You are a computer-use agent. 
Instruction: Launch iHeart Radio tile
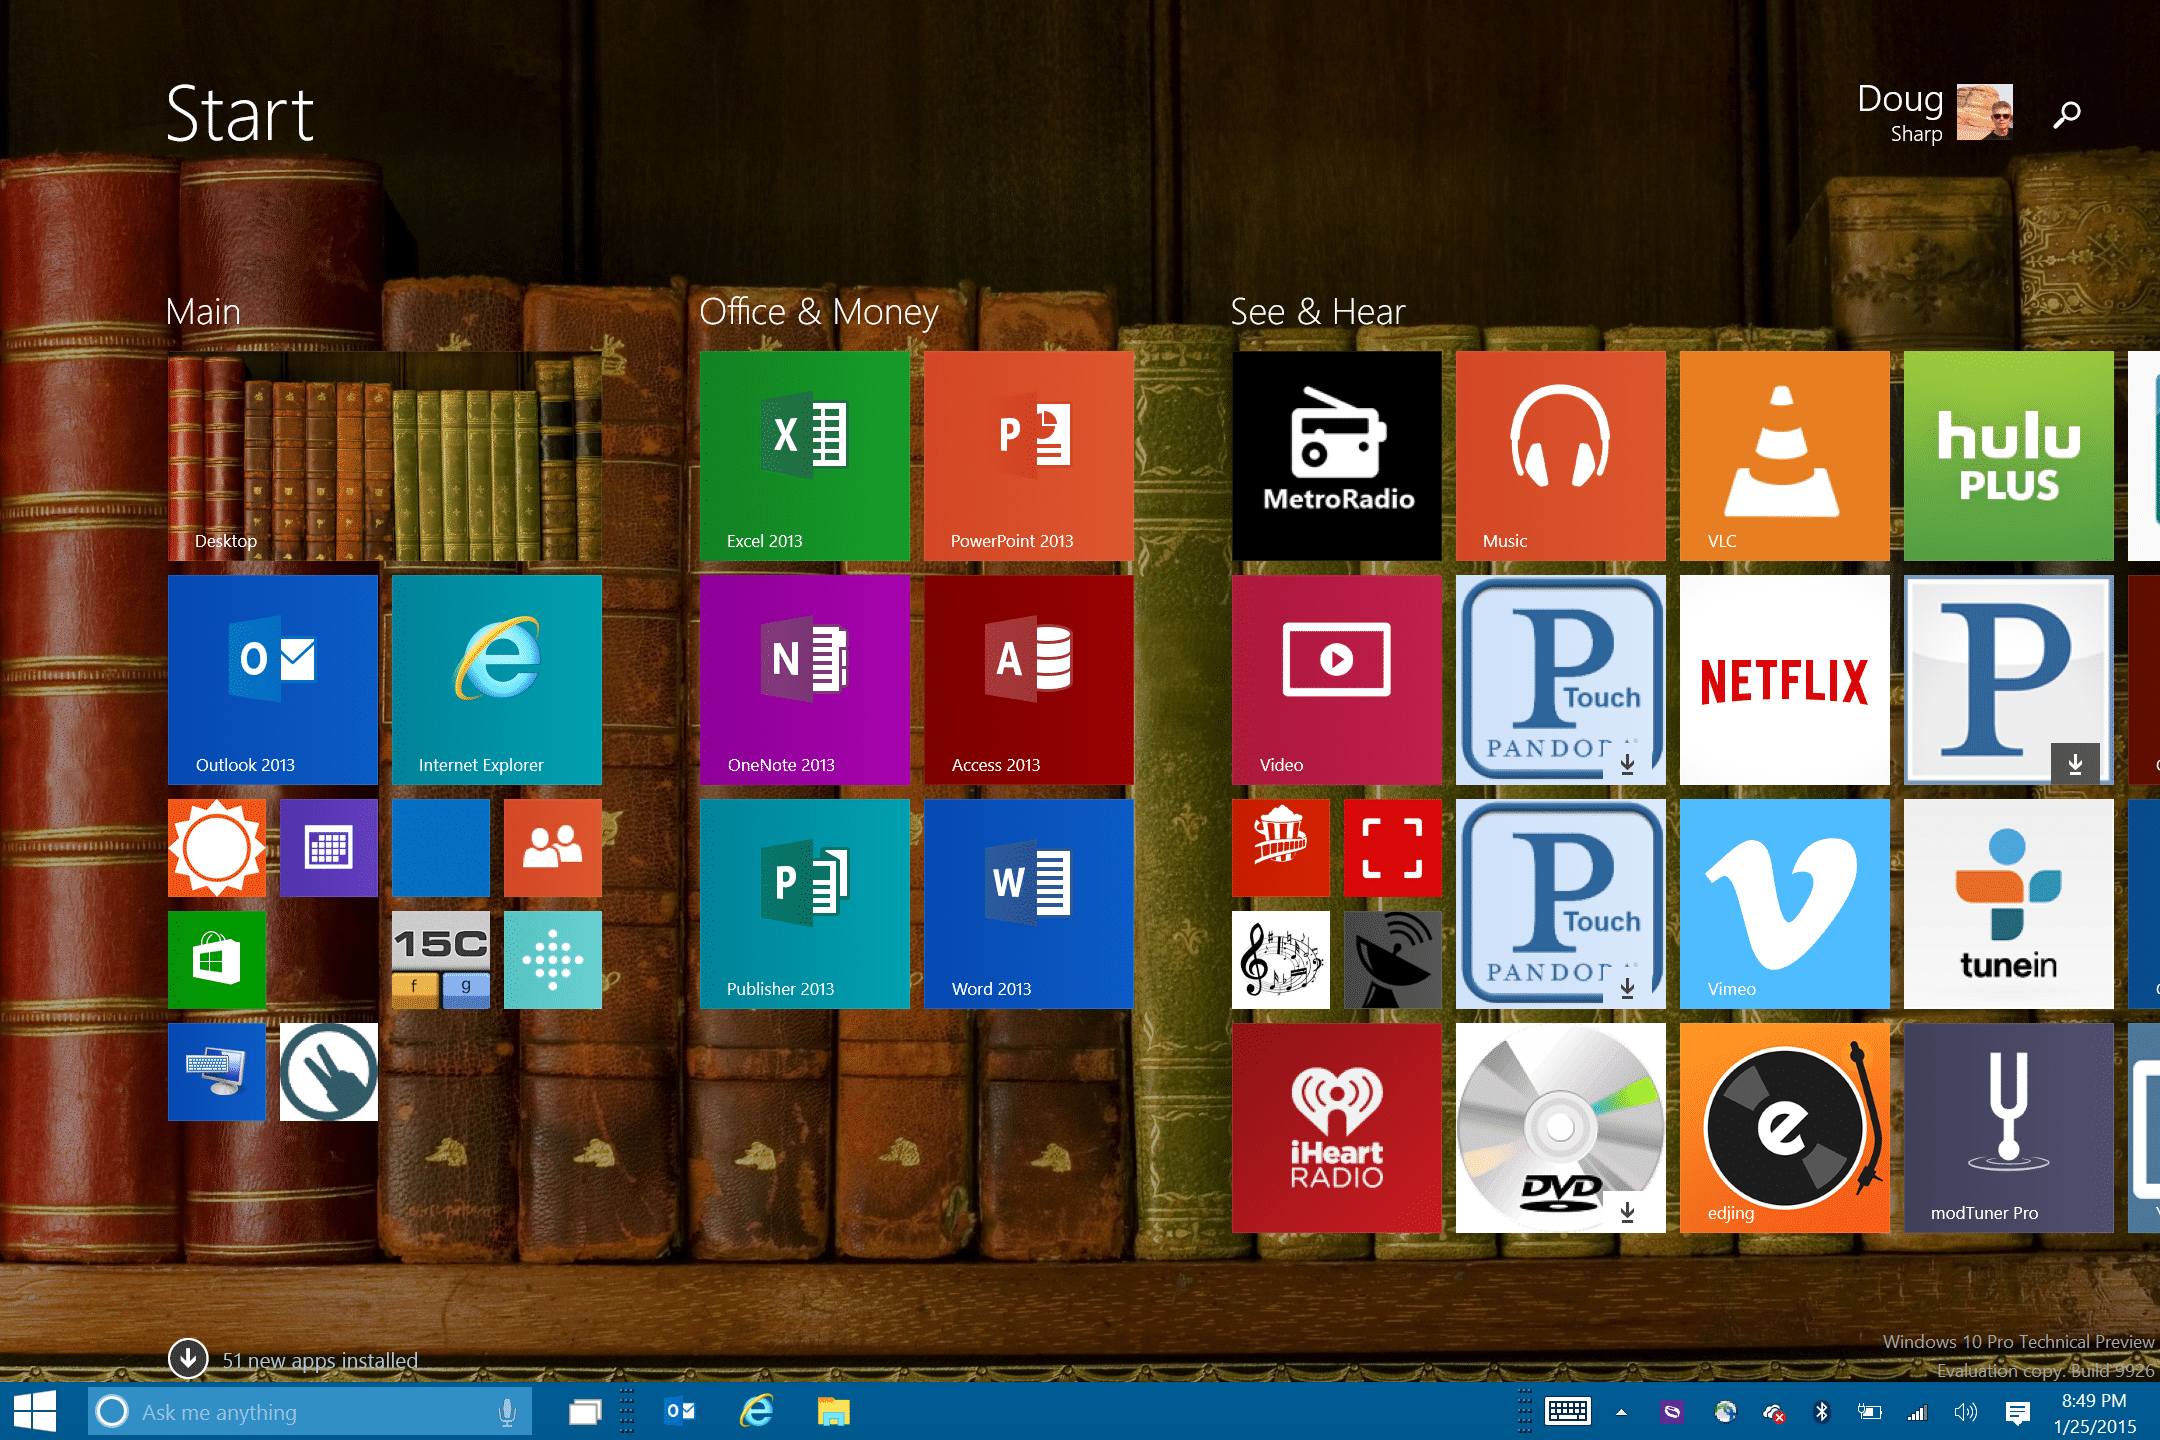coord(1337,1128)
